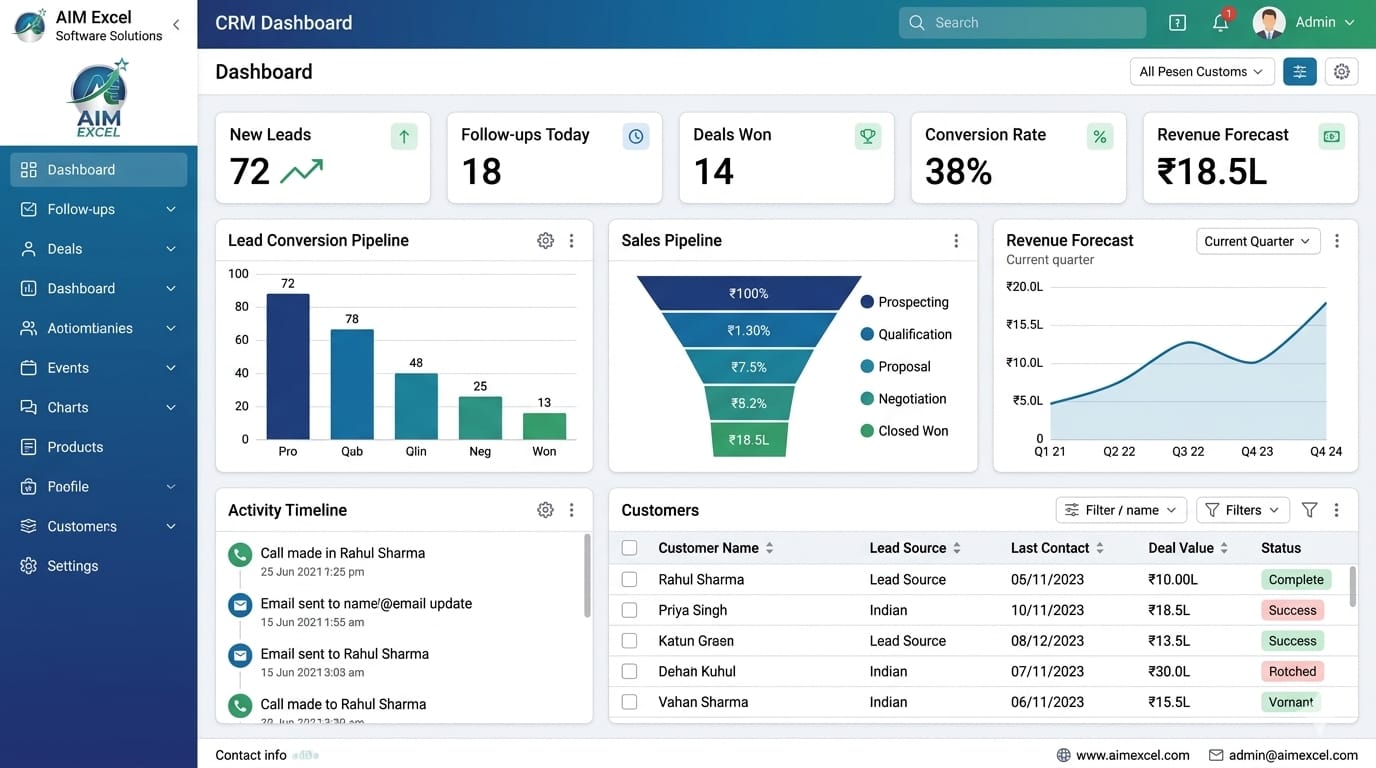Image resolution: width=1376 pixels, height=768 pixels.
Task: Open Settings in the sidebar
Action: coord(99,566)
